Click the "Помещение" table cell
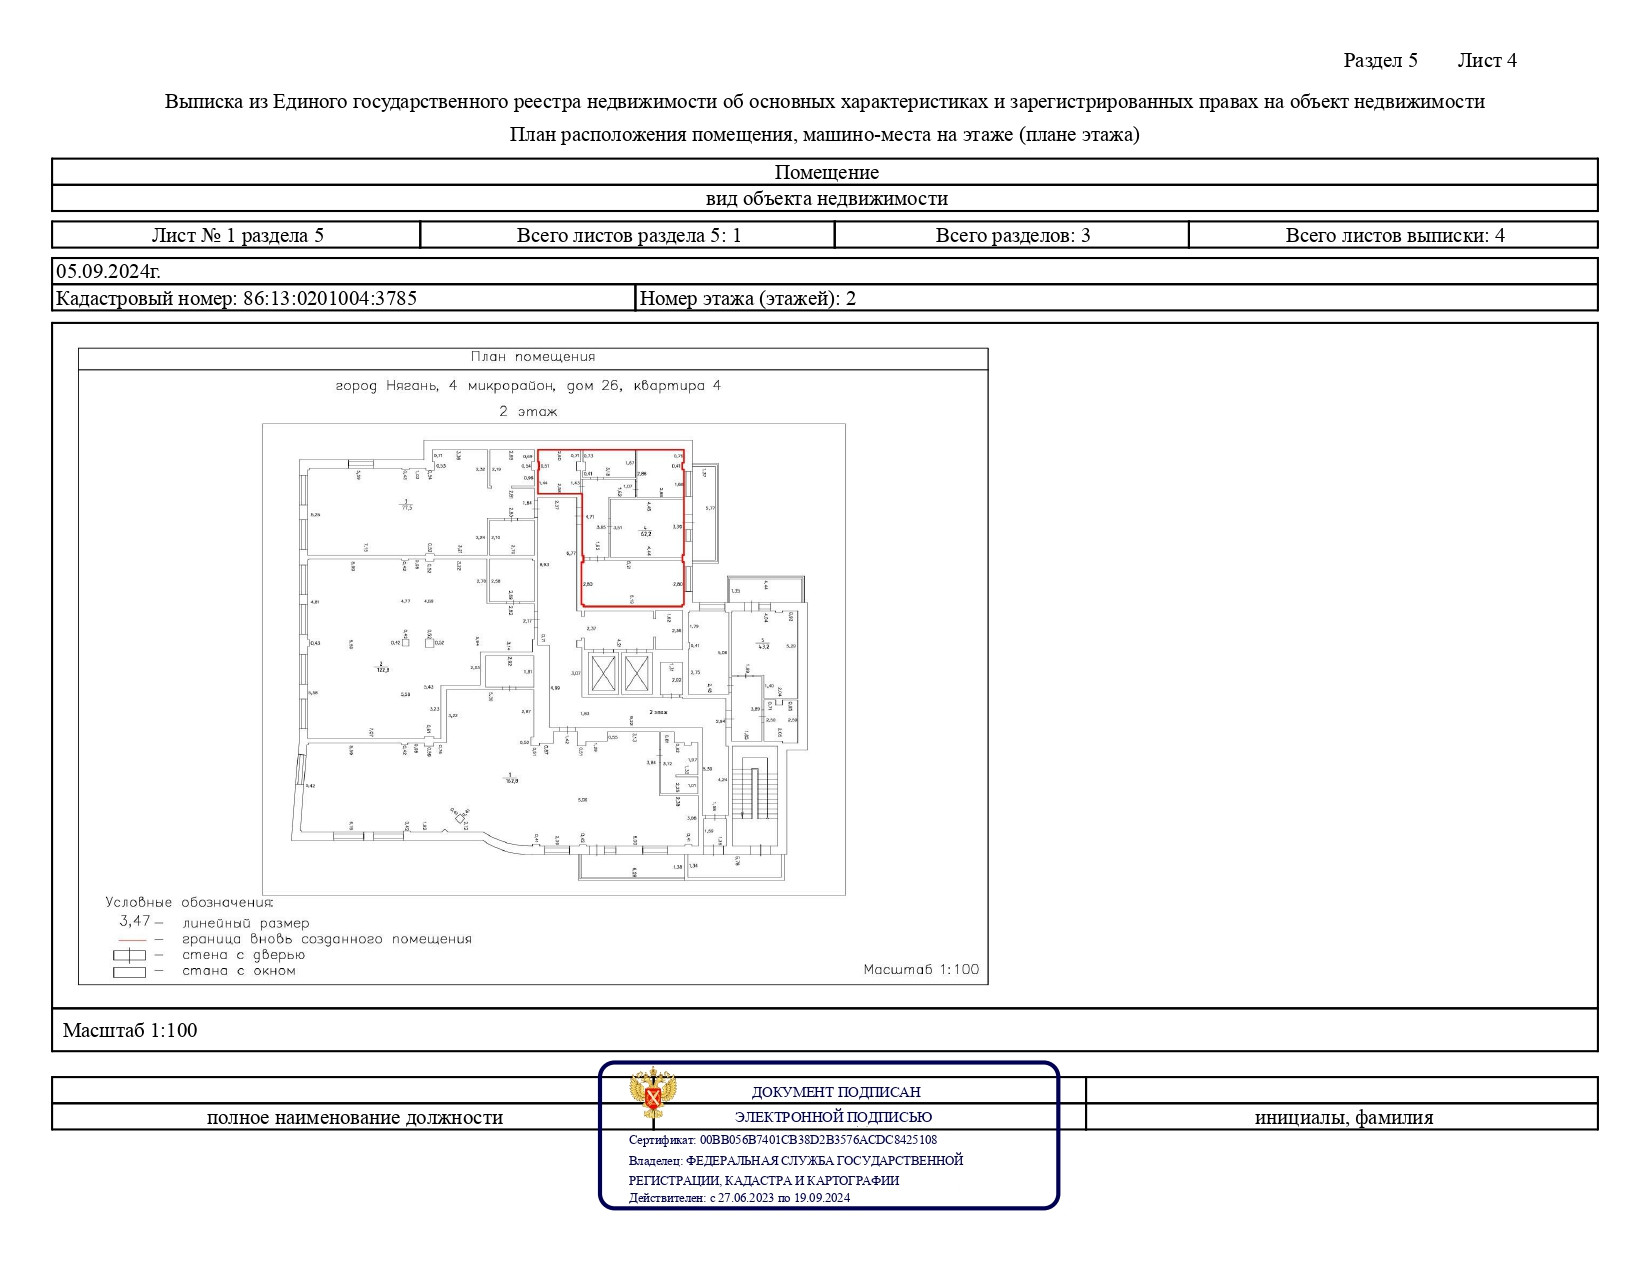 tap(825, 172)
